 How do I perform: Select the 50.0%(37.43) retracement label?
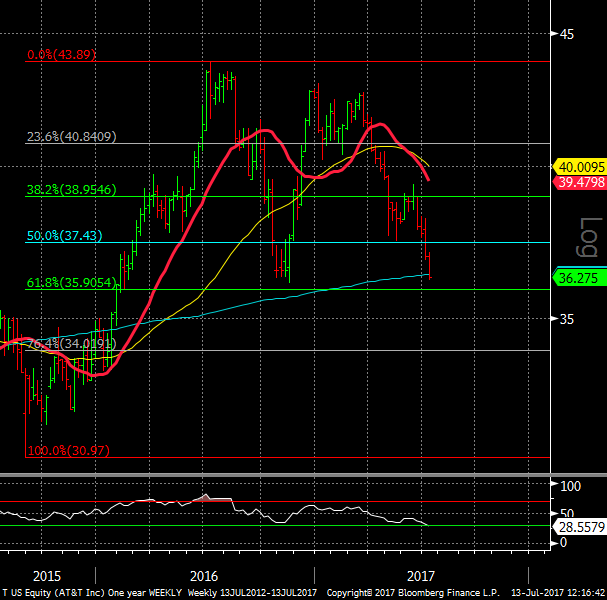click(64, 235)
